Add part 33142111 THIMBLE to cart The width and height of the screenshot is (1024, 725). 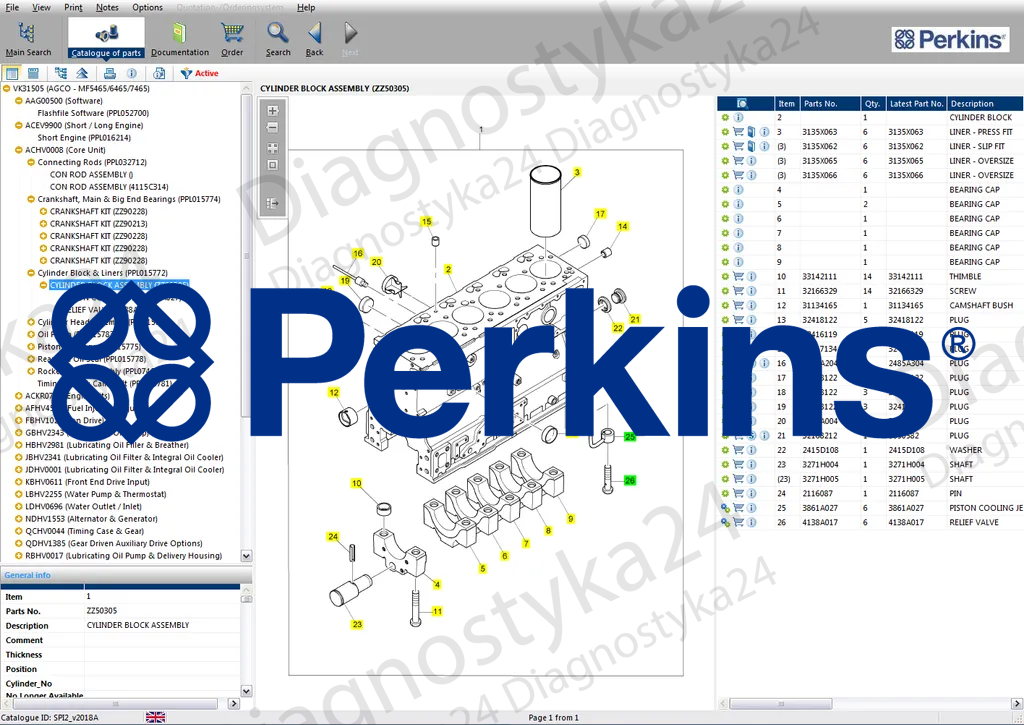(738, 276)
